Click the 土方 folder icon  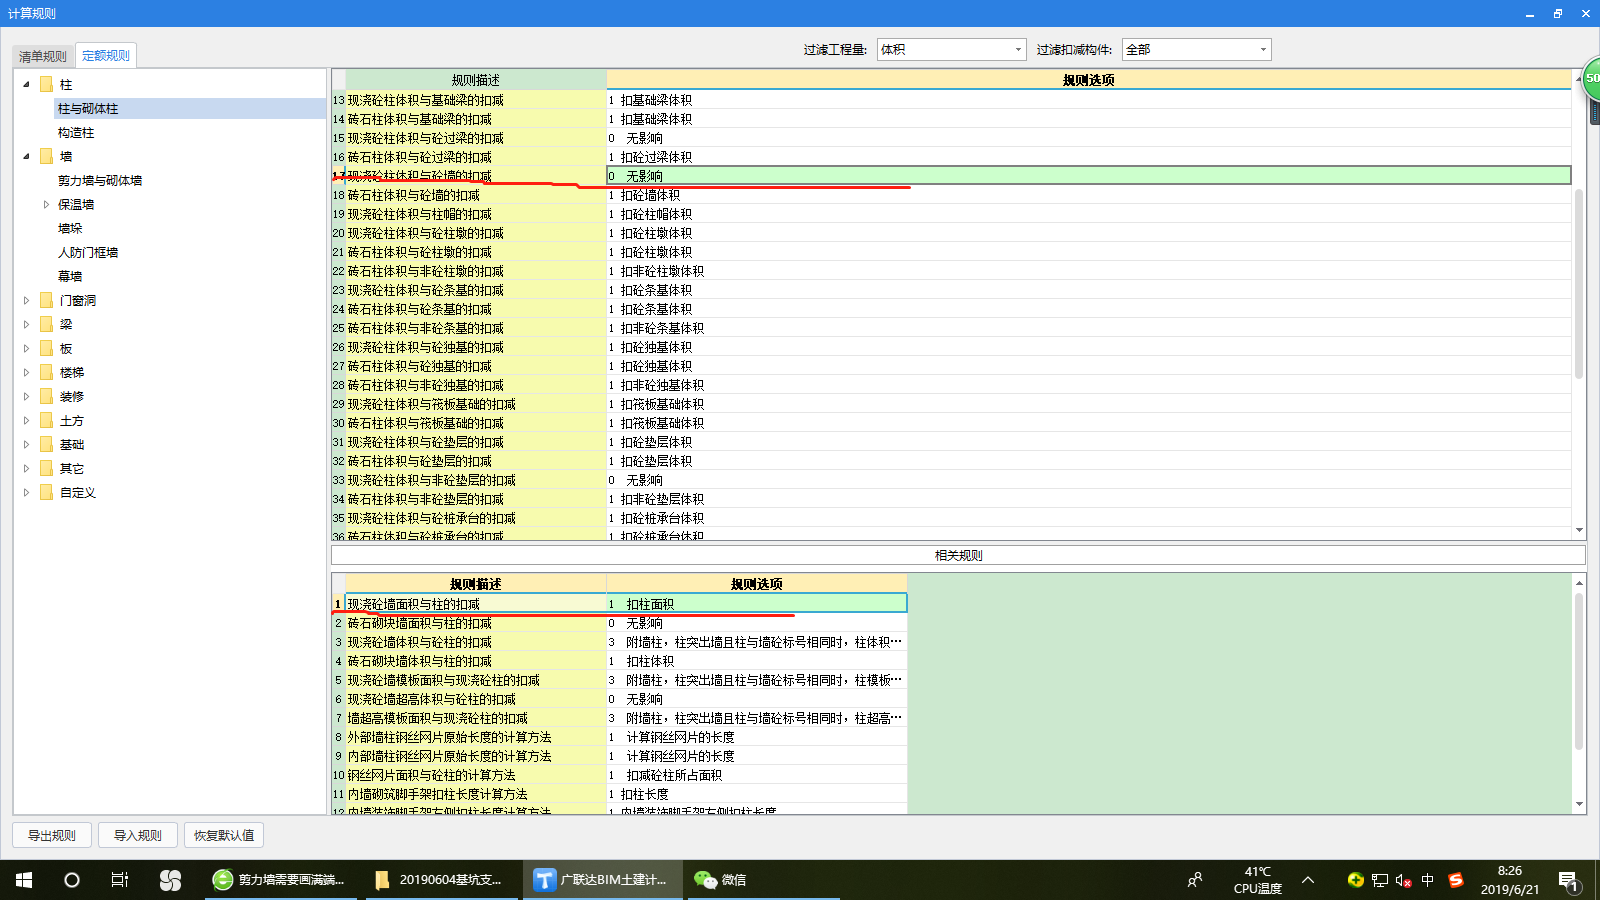(46, 420)
